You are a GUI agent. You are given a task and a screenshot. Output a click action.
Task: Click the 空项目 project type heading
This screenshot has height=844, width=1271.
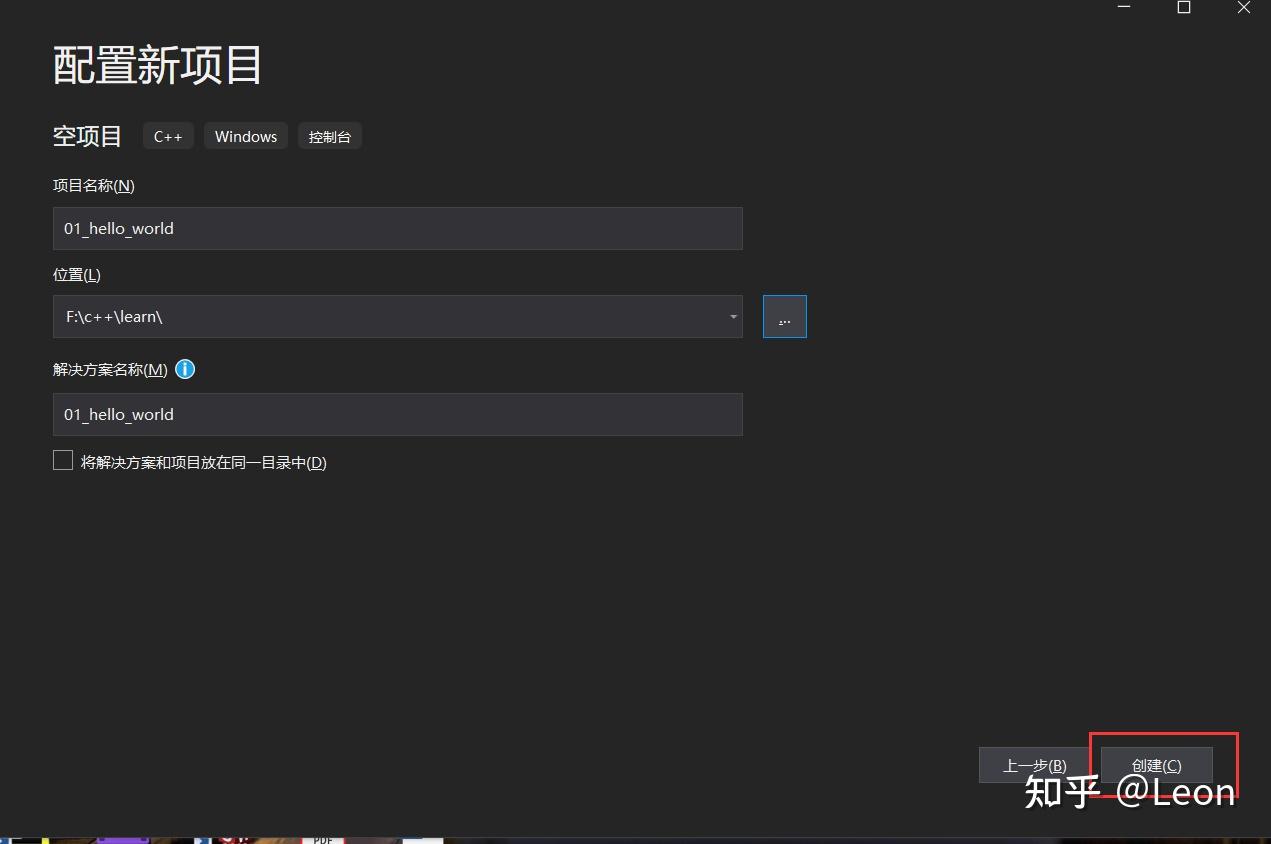tap(87, 136)
